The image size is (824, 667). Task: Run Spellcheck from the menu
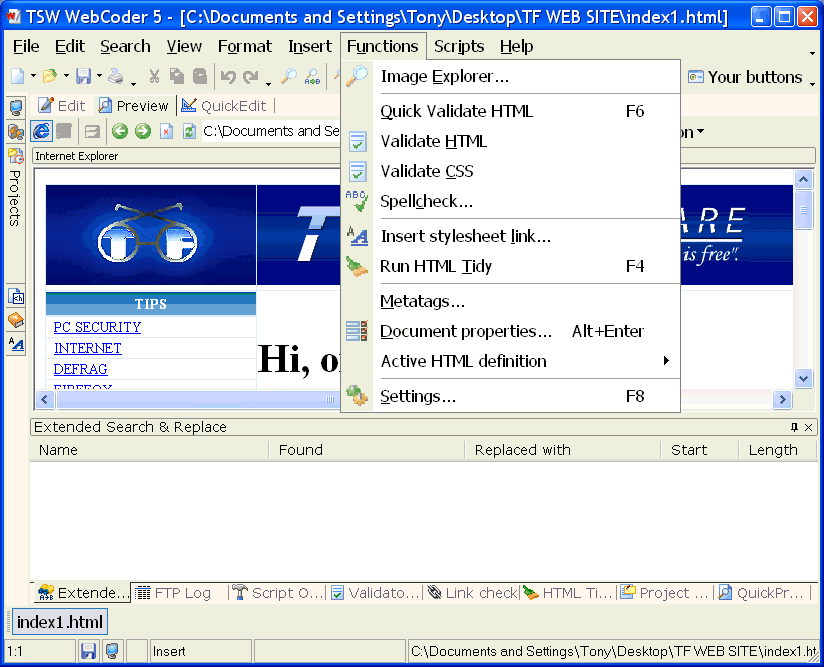[x=511, y=201]
